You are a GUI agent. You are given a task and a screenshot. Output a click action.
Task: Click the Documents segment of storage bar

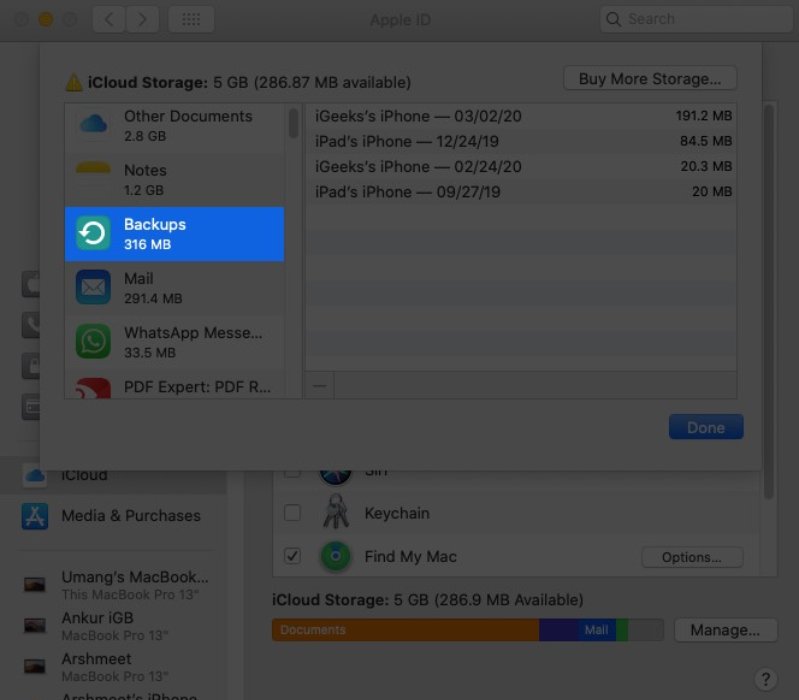point(406,630)
